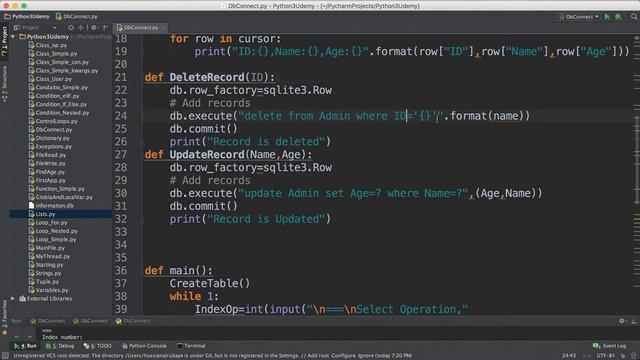640x360 pixels.
Task: Open the Project panel gear settings
Action: 94,28
